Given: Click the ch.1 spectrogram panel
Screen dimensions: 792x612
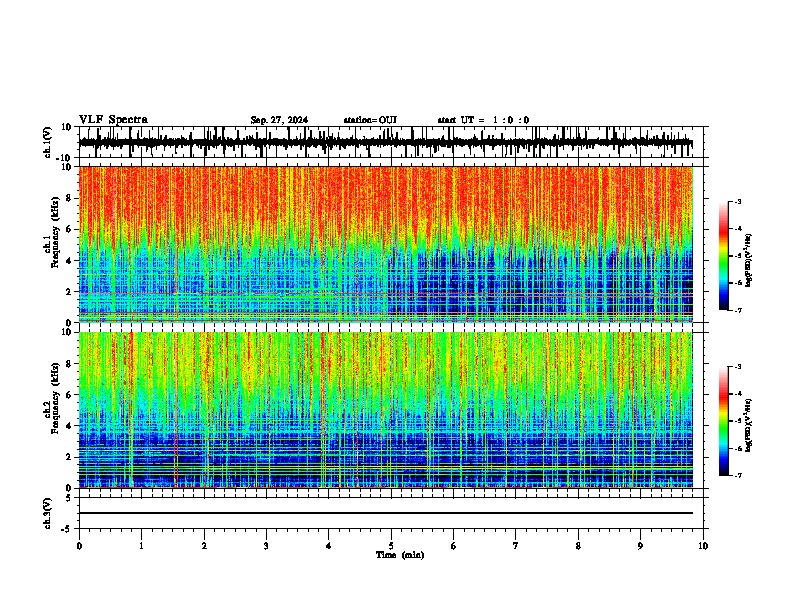Looking at the screenshot, I should (385, 244).
